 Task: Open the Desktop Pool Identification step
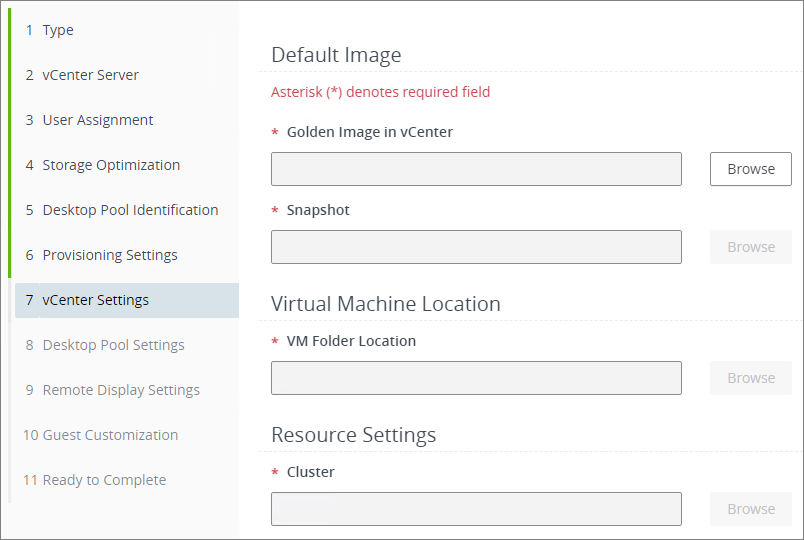pyautogui.click(x=130, y=210)
